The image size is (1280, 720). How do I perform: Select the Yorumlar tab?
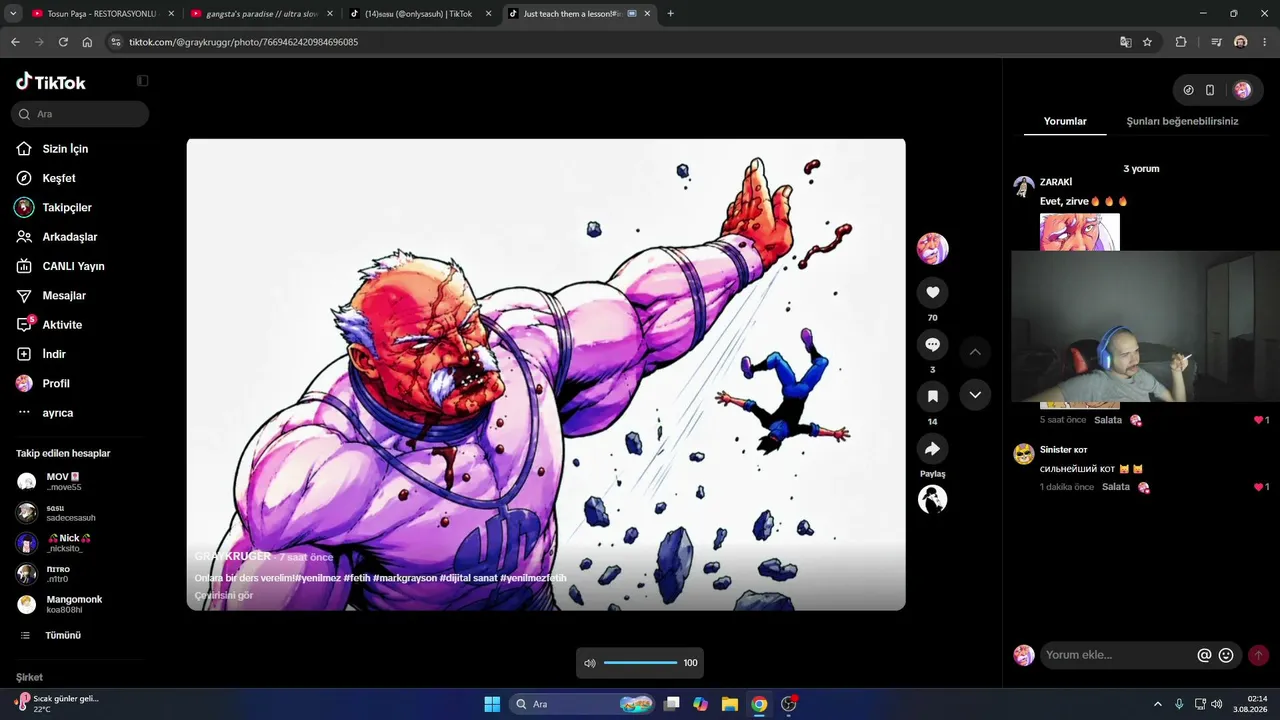click(1065, 121)
